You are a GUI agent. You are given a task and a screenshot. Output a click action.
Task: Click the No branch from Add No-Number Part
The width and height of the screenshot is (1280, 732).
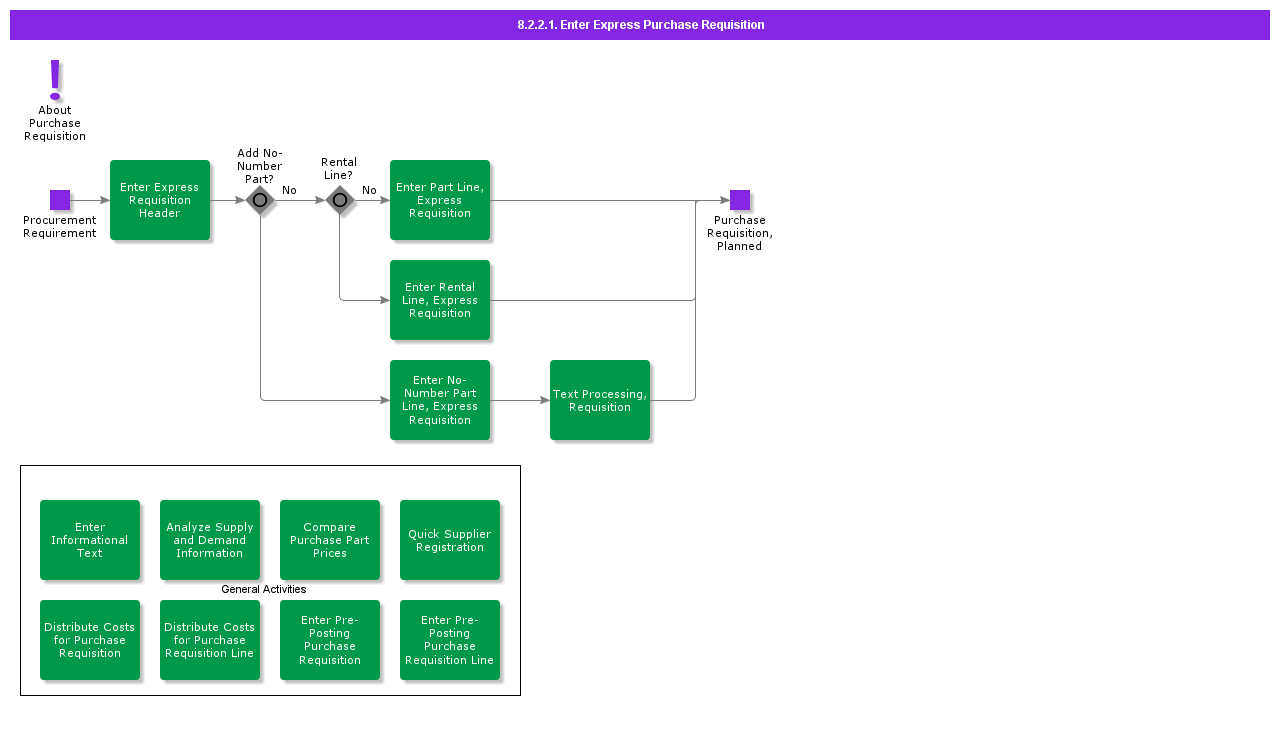290,190
